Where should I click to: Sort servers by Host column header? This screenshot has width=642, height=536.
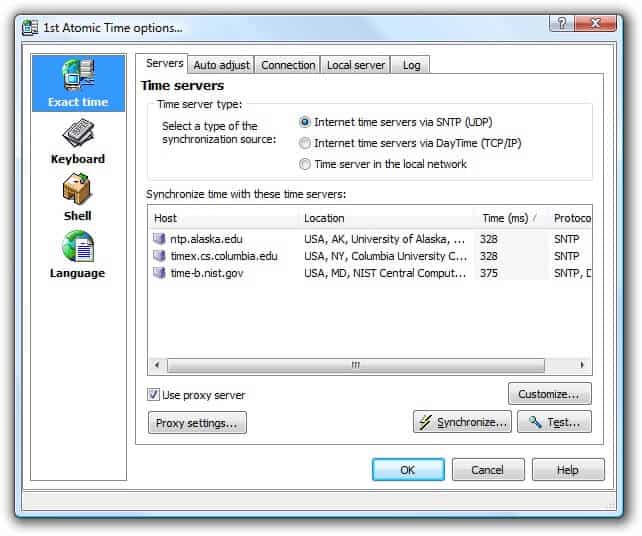(223, 218)
